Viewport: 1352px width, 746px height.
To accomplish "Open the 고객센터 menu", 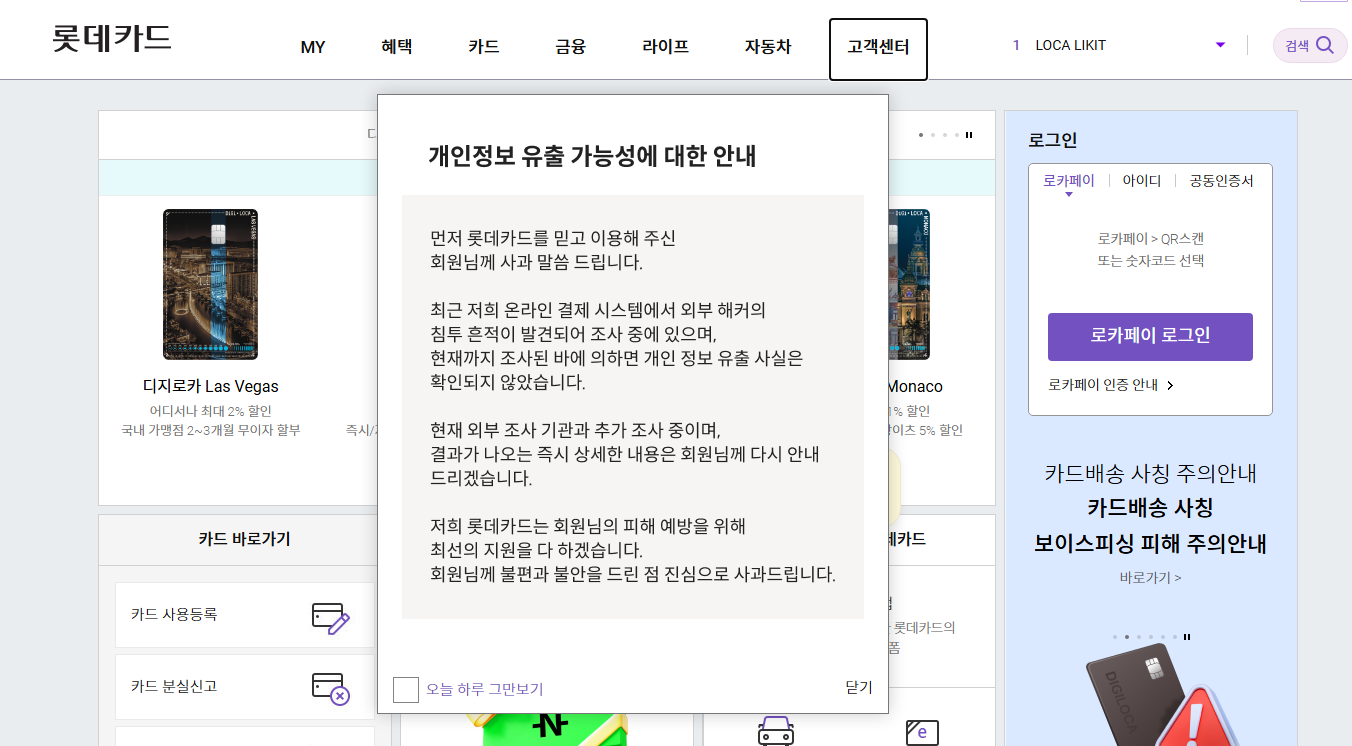I will coord(878,49).
